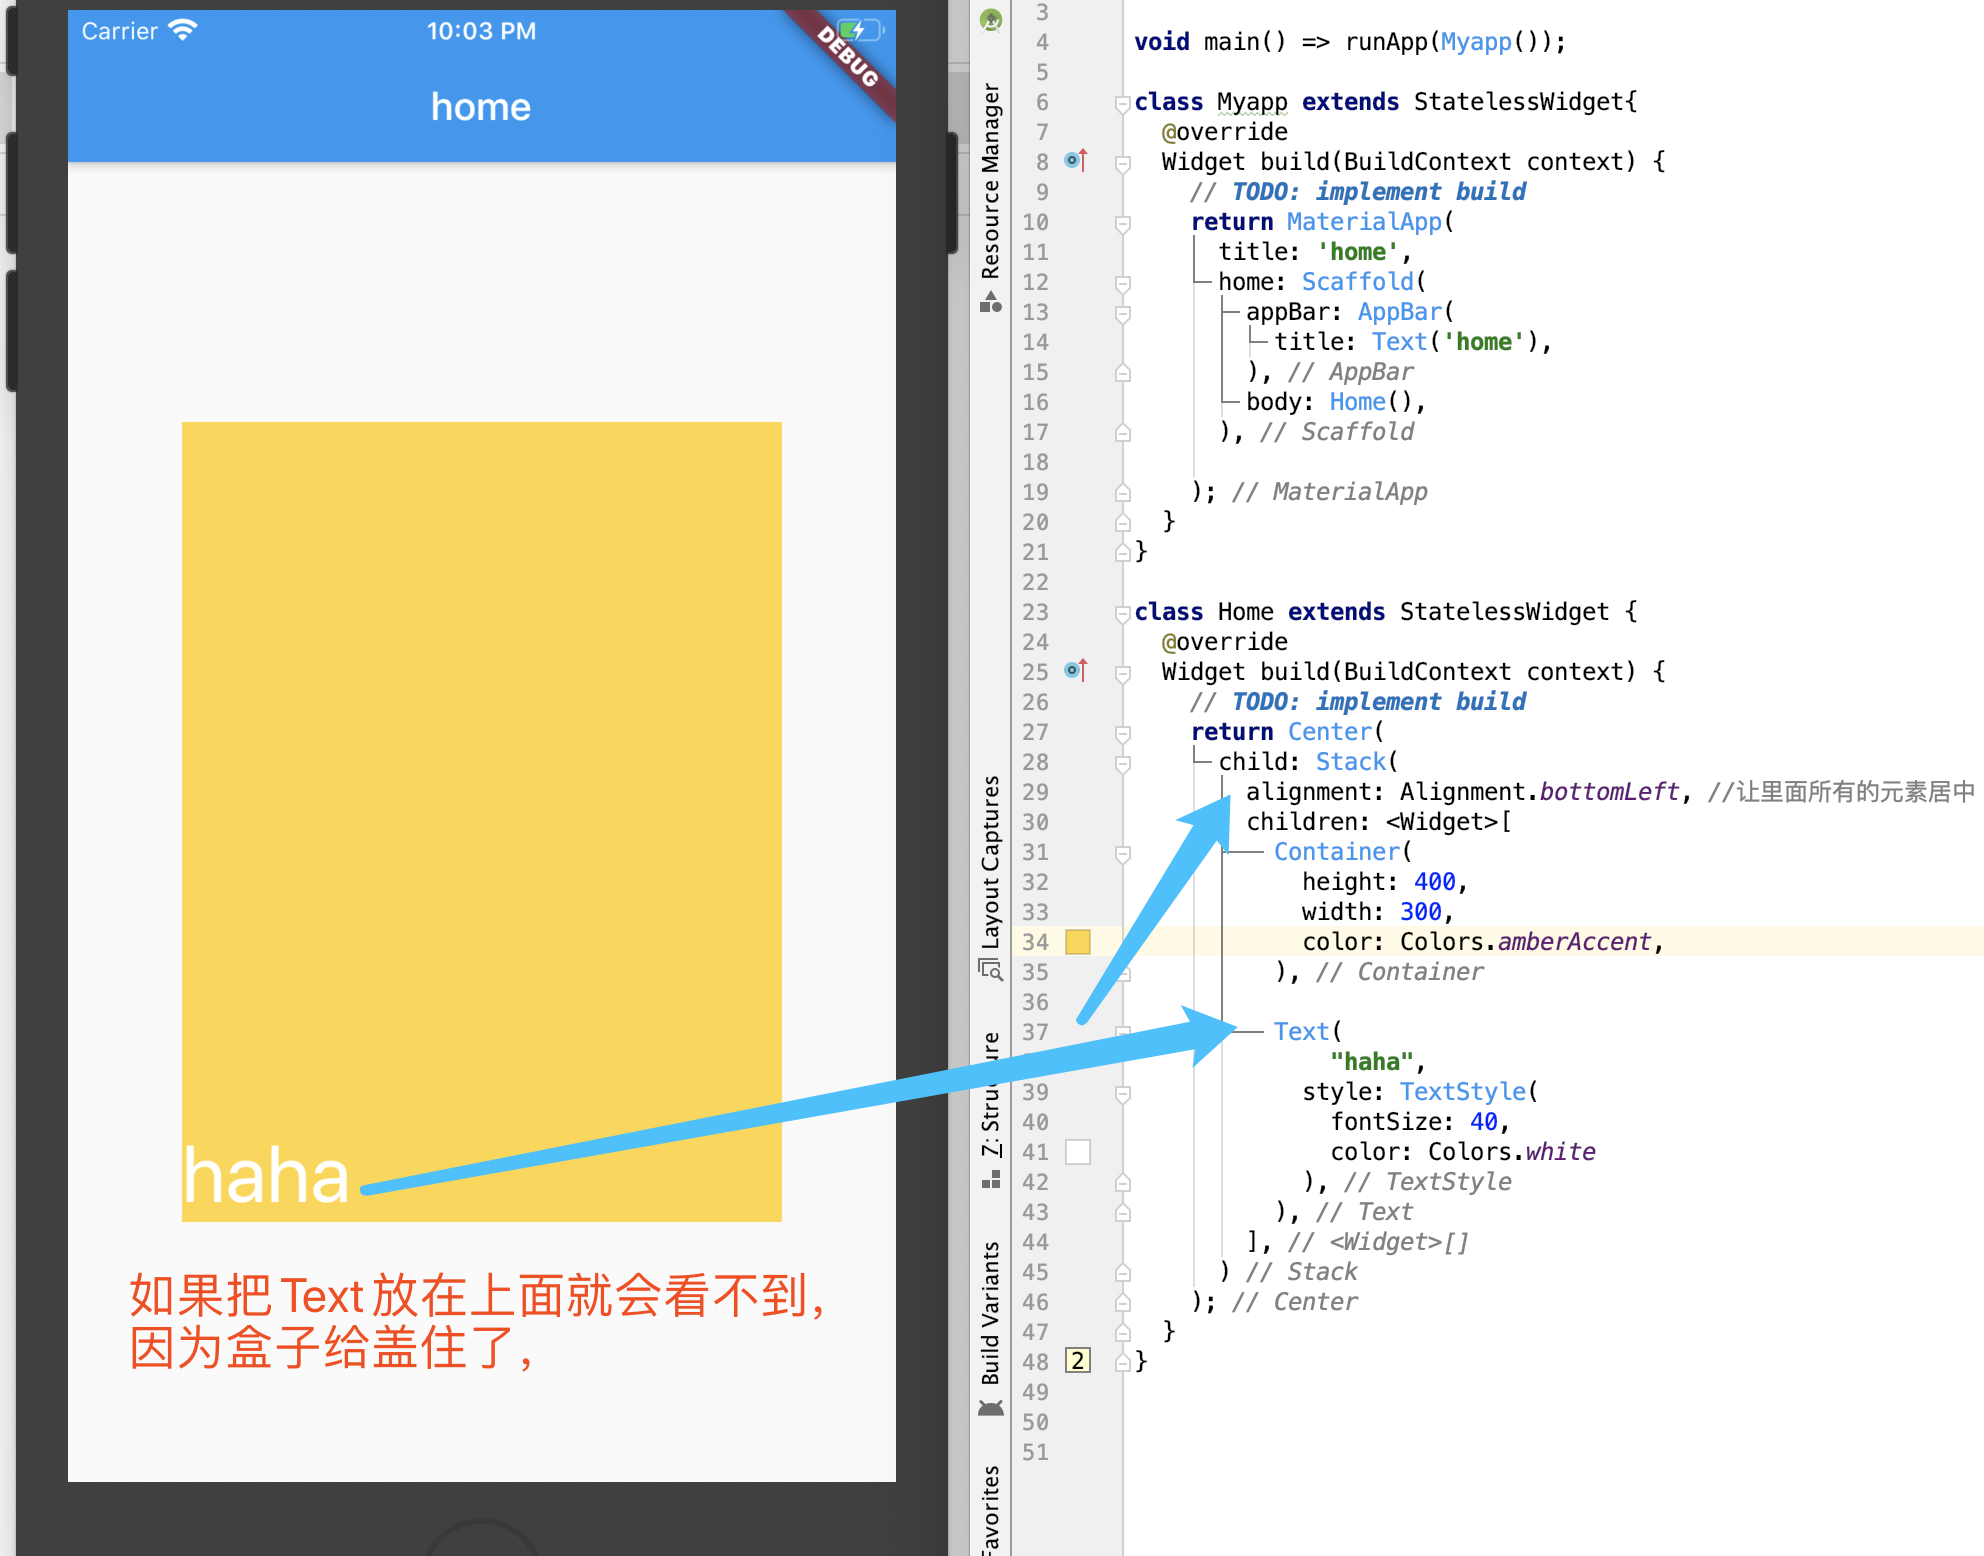The width and height of the screenshot is (1984, 1556).
Task: Click the white color swatch on line 41
Action: click(1077, 1152)
